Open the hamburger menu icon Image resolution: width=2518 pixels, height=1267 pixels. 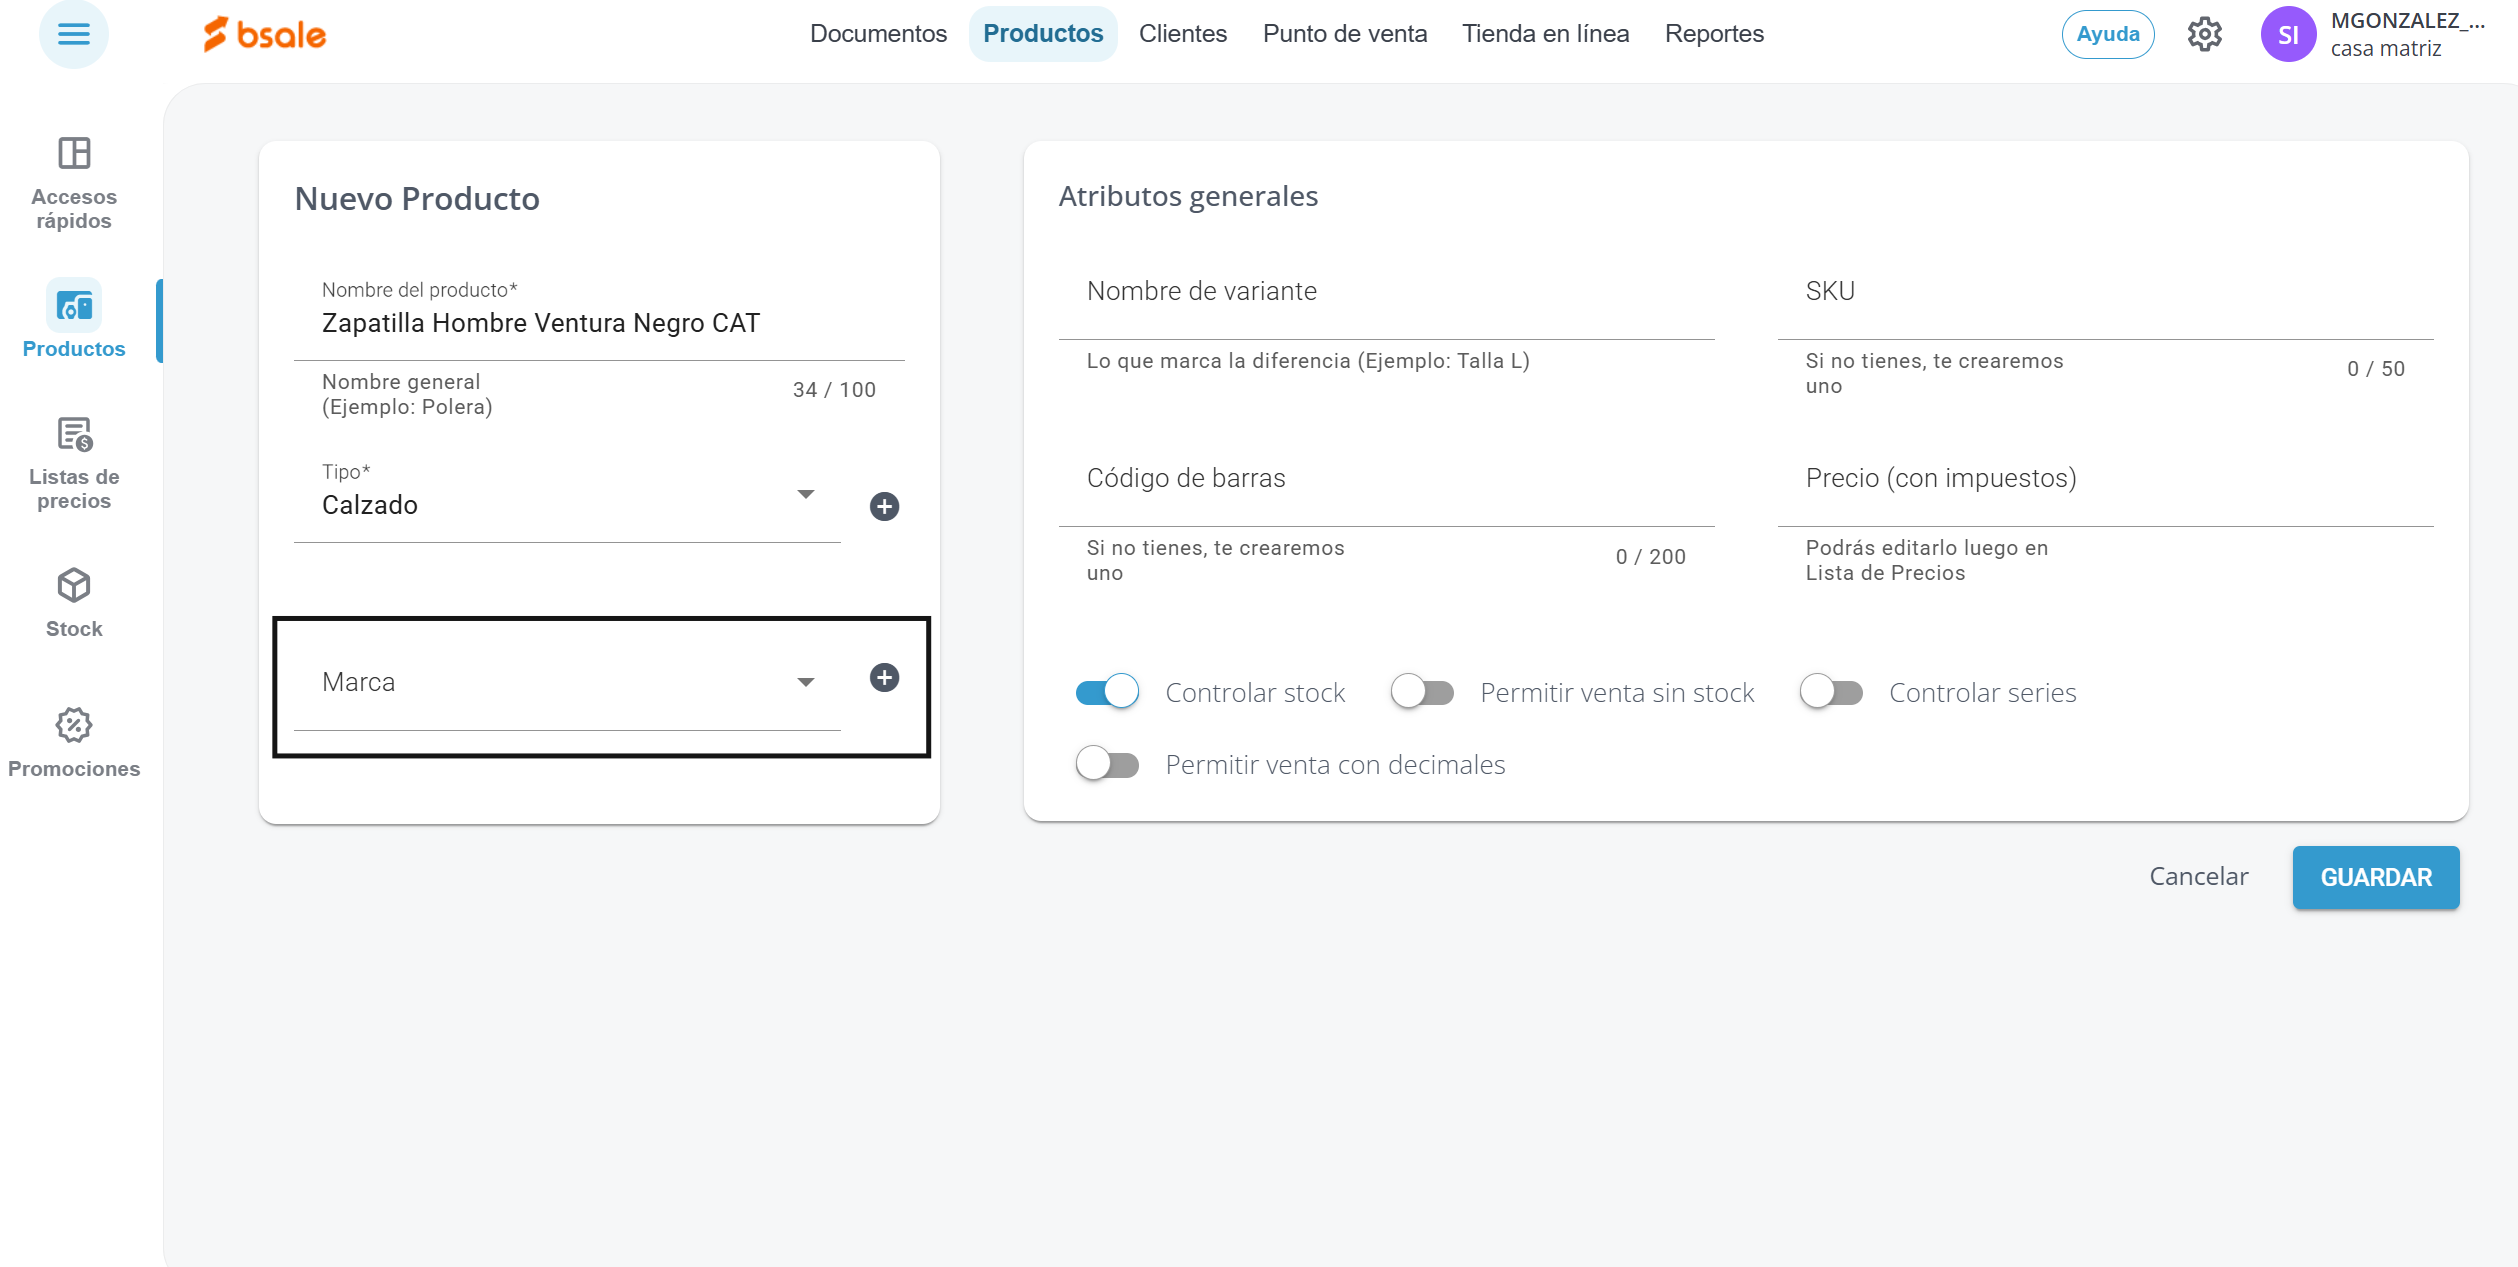point(73,34)
